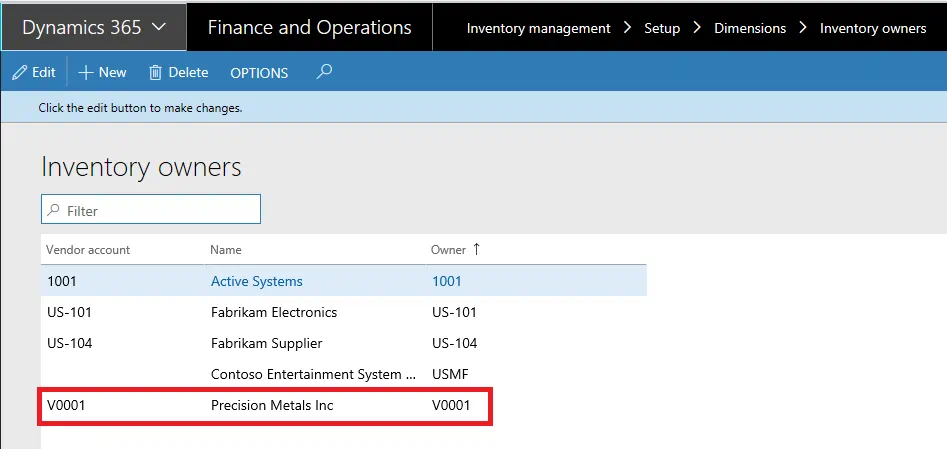Click the Edit pencil button
947x449 pixels.
coord(34,73)
